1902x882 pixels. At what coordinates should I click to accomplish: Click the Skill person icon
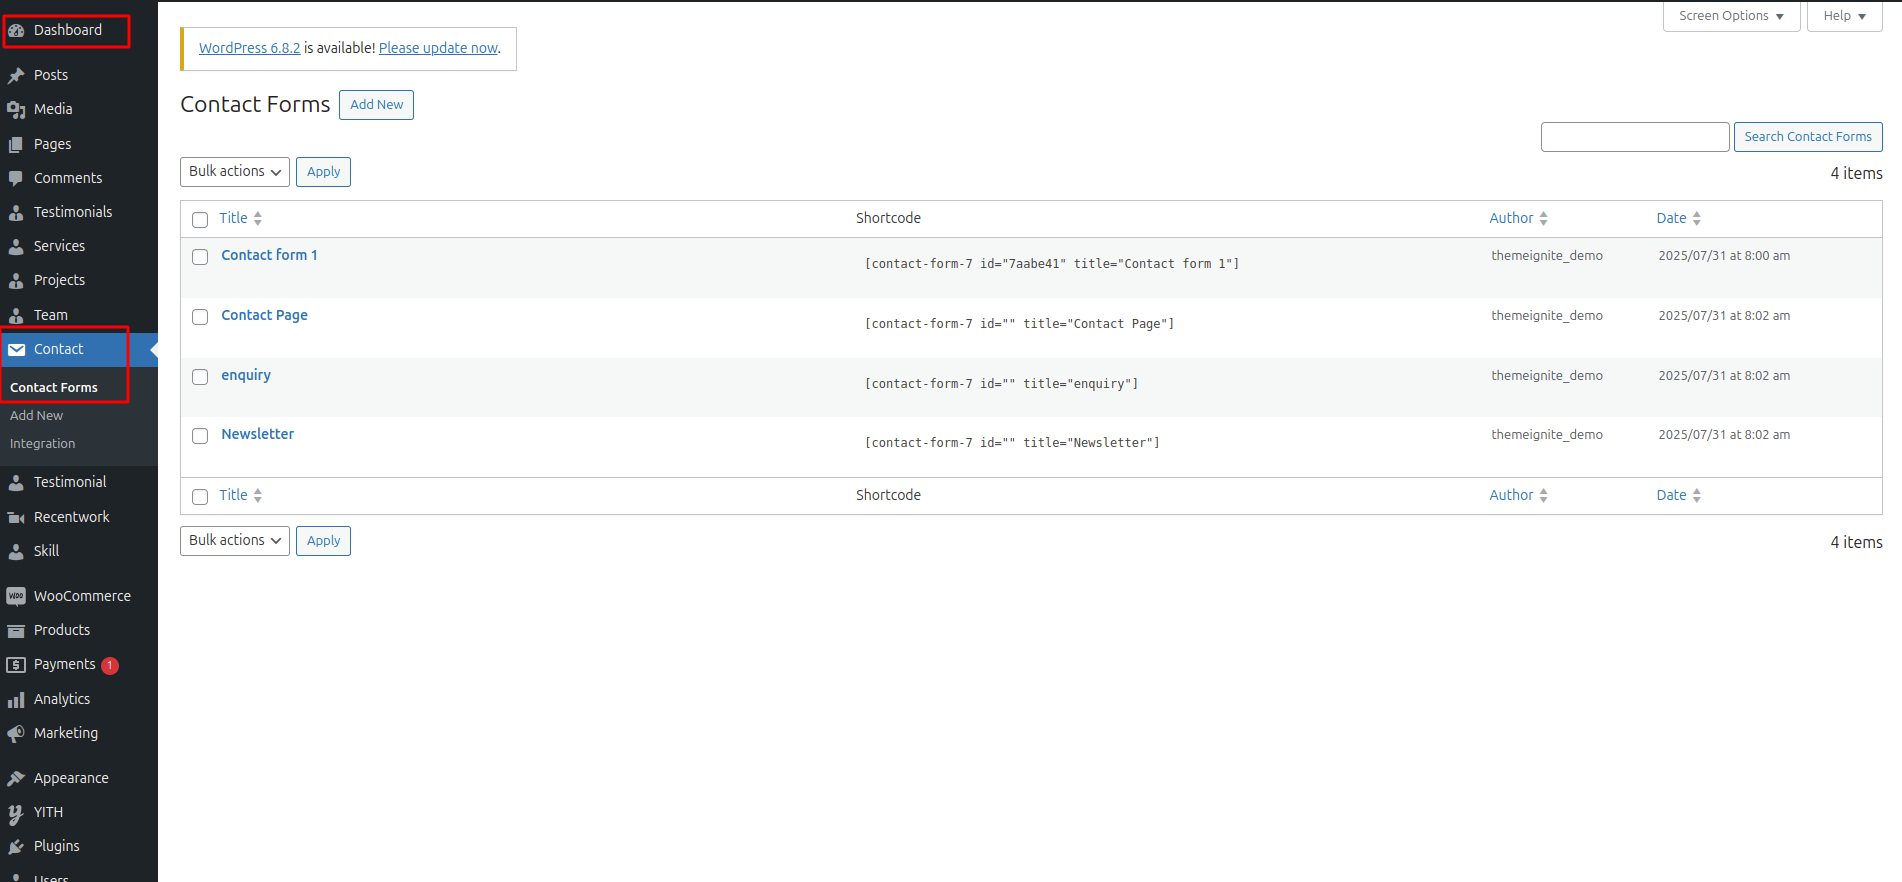[x=16, y=551]
